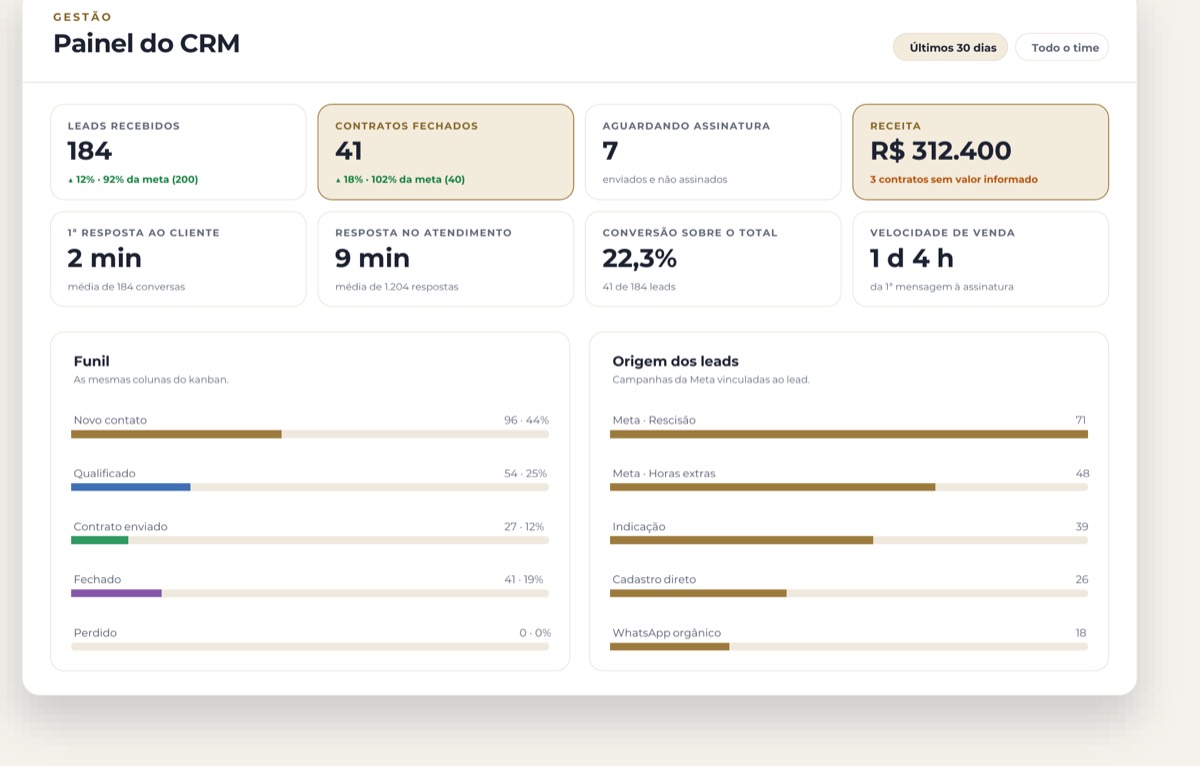1200x766 pixels.
Task: Click the '27 · 12%' value
Action: tap(524, 526)
